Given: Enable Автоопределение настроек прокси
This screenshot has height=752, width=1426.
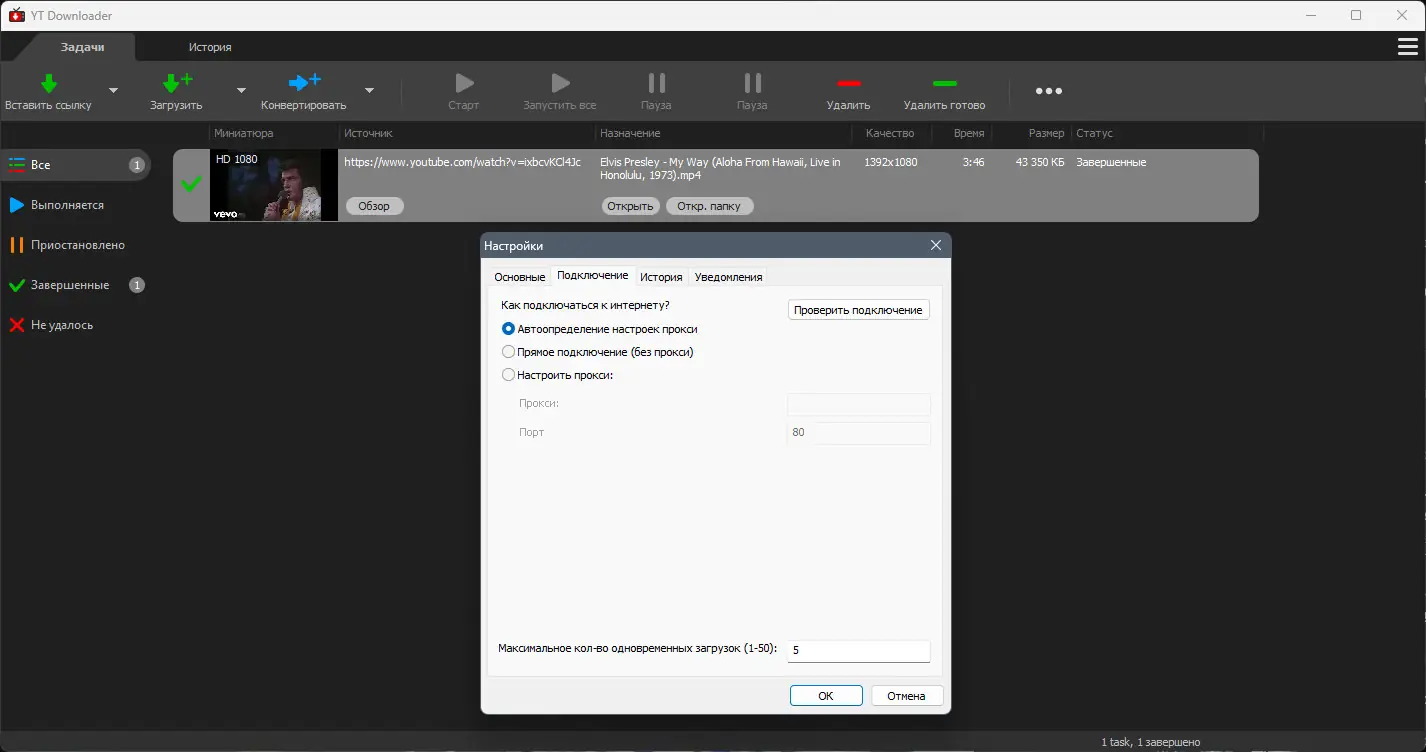Looking at the screenshot, I should (x=509, y=328).
